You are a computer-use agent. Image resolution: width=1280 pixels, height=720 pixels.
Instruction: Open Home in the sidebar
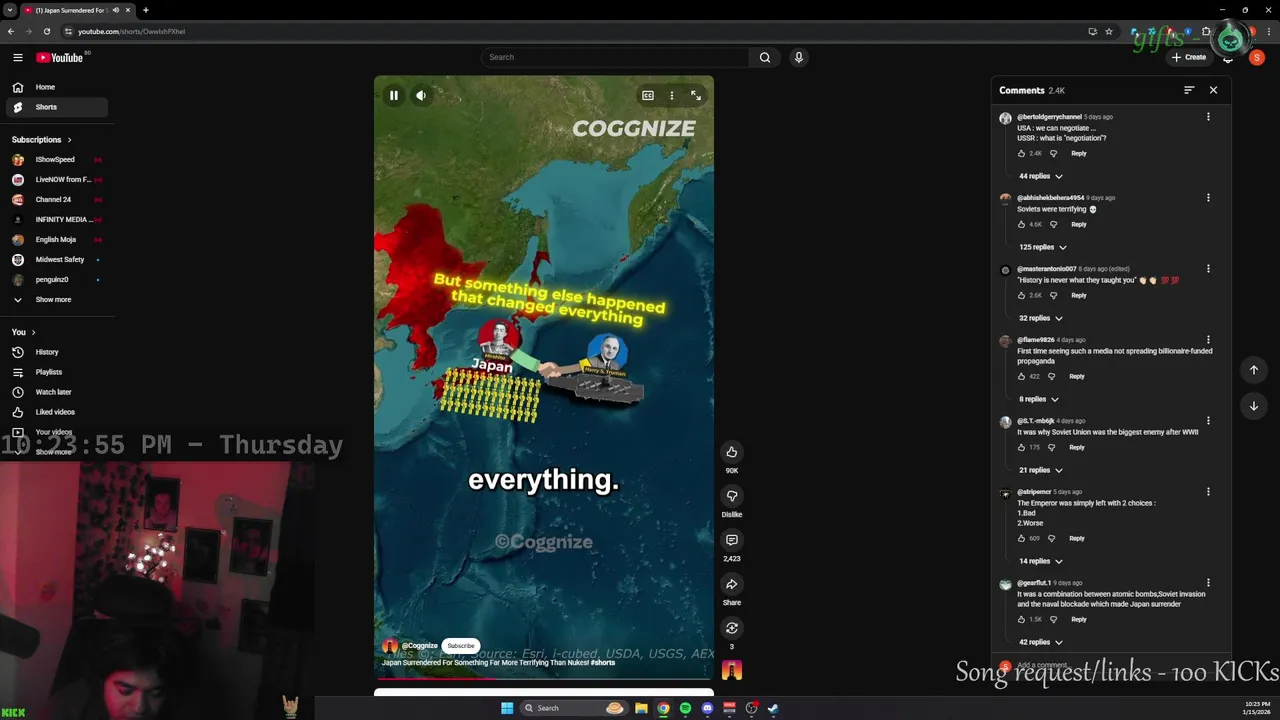tap(57, 87)
